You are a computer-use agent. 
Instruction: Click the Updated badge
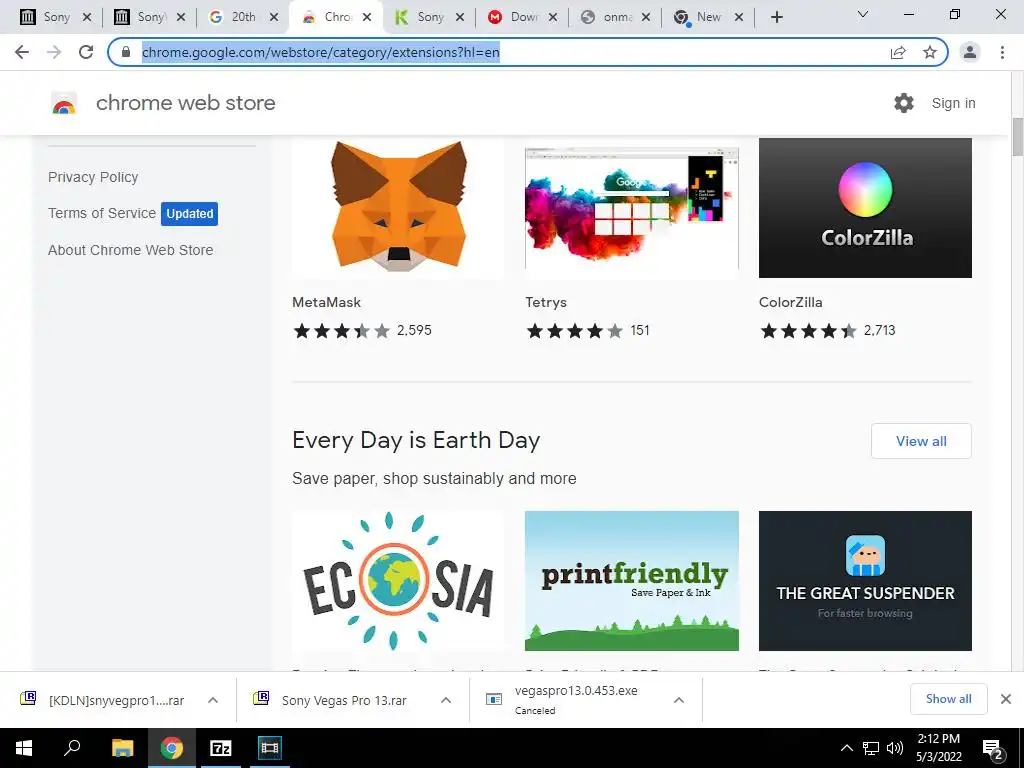(189, 214)
